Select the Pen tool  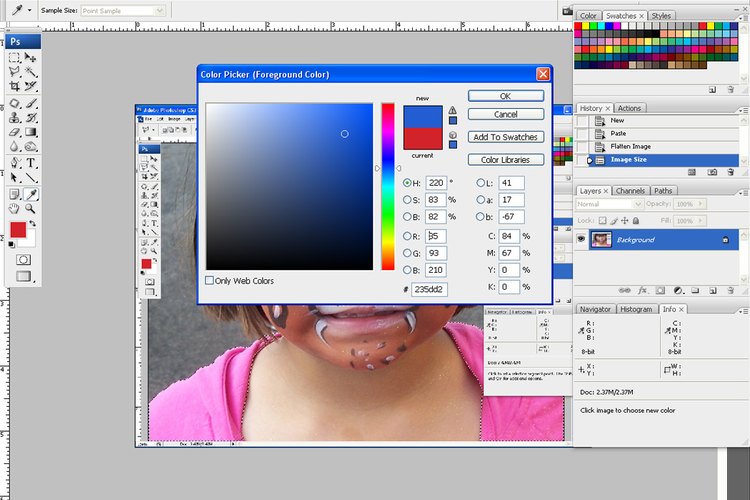[14, 163]
